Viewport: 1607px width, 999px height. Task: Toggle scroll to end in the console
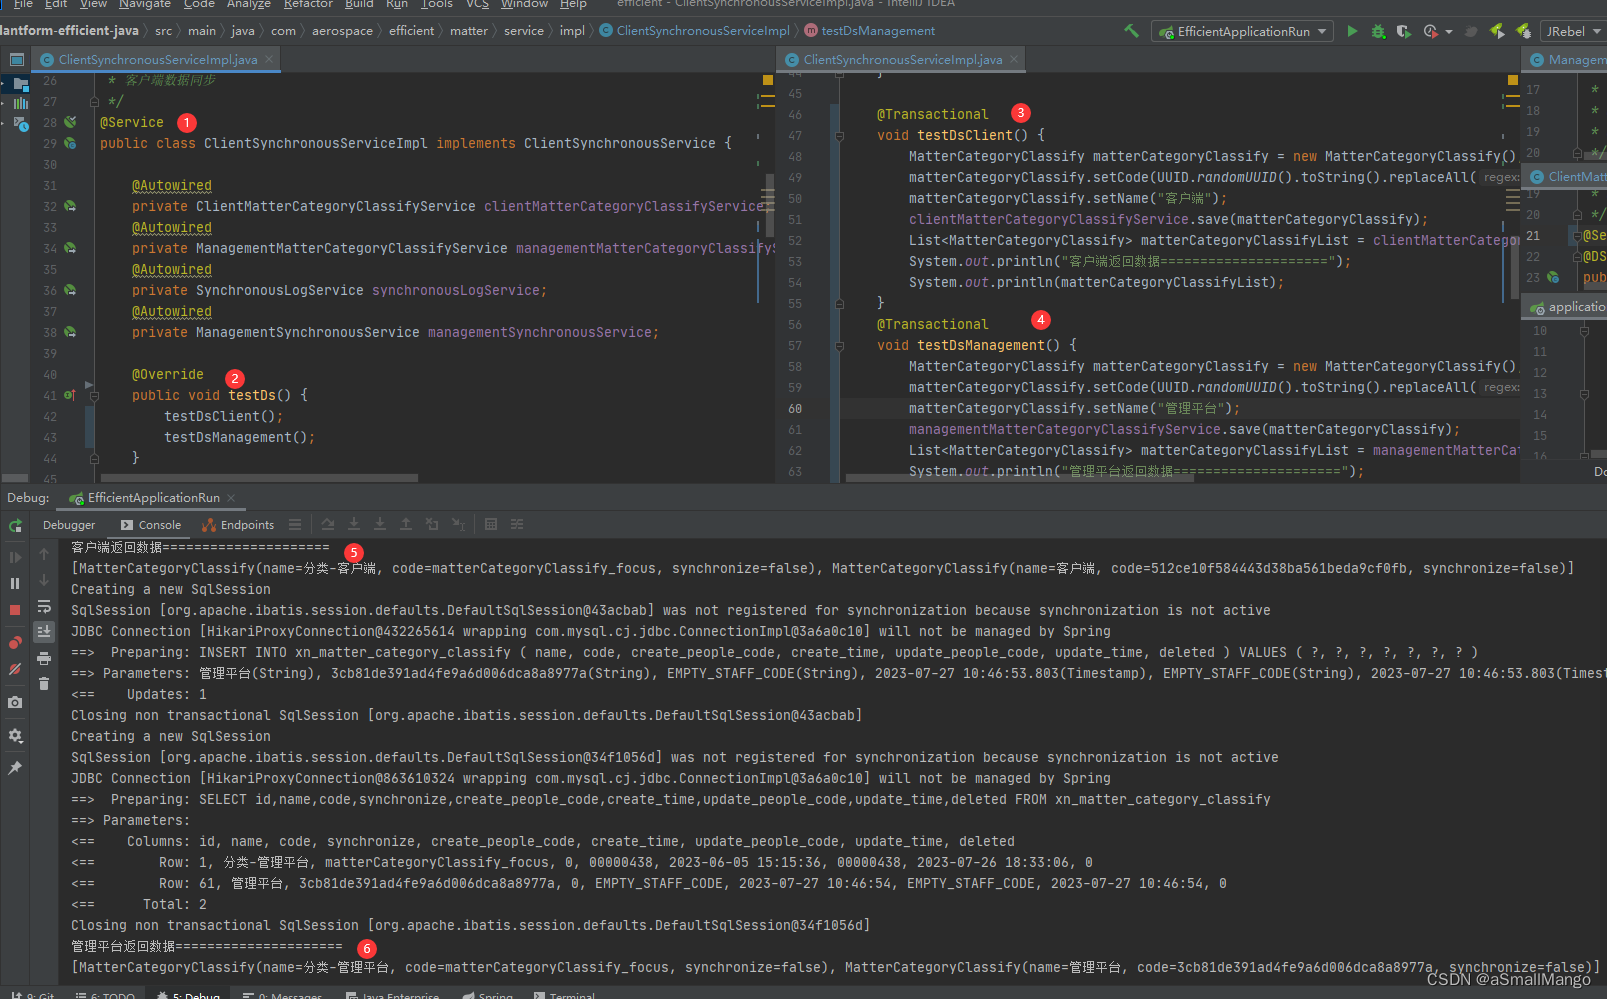tap(44, 632)
